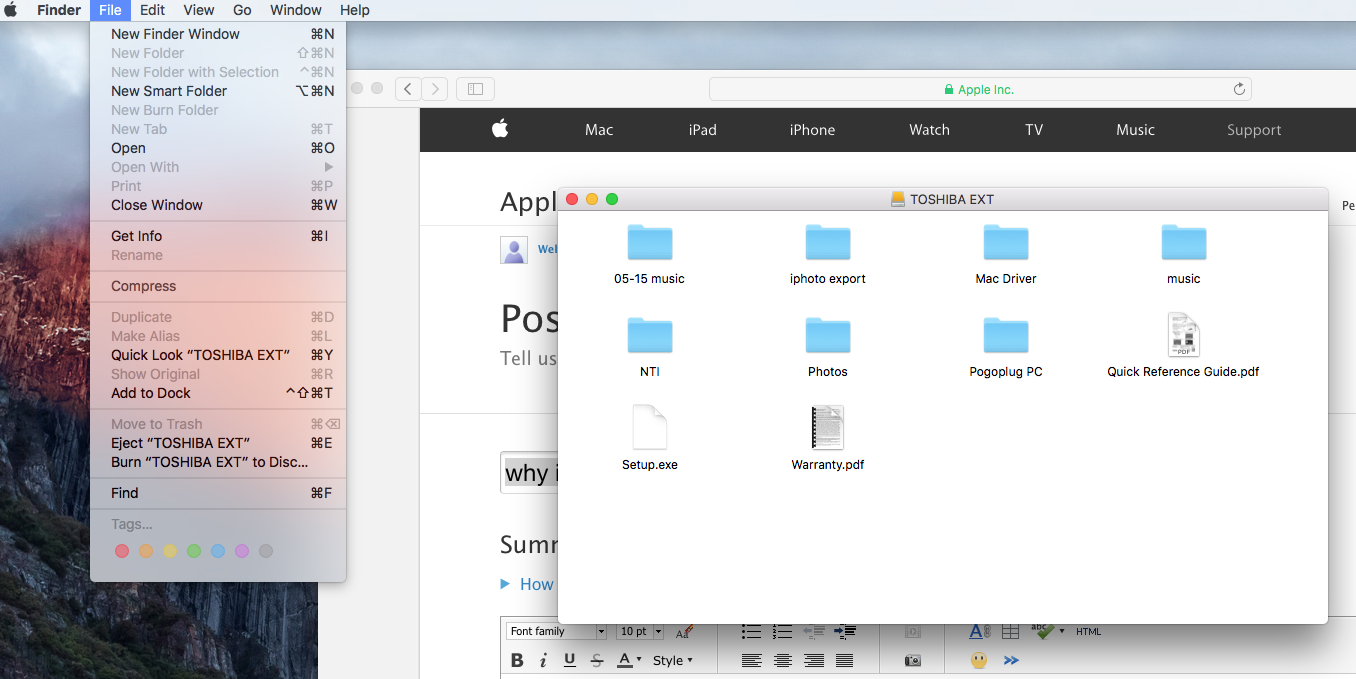The image size is (1356, 679).
Task: Choose Find in the File menu
Action: [x=218, y=493]
